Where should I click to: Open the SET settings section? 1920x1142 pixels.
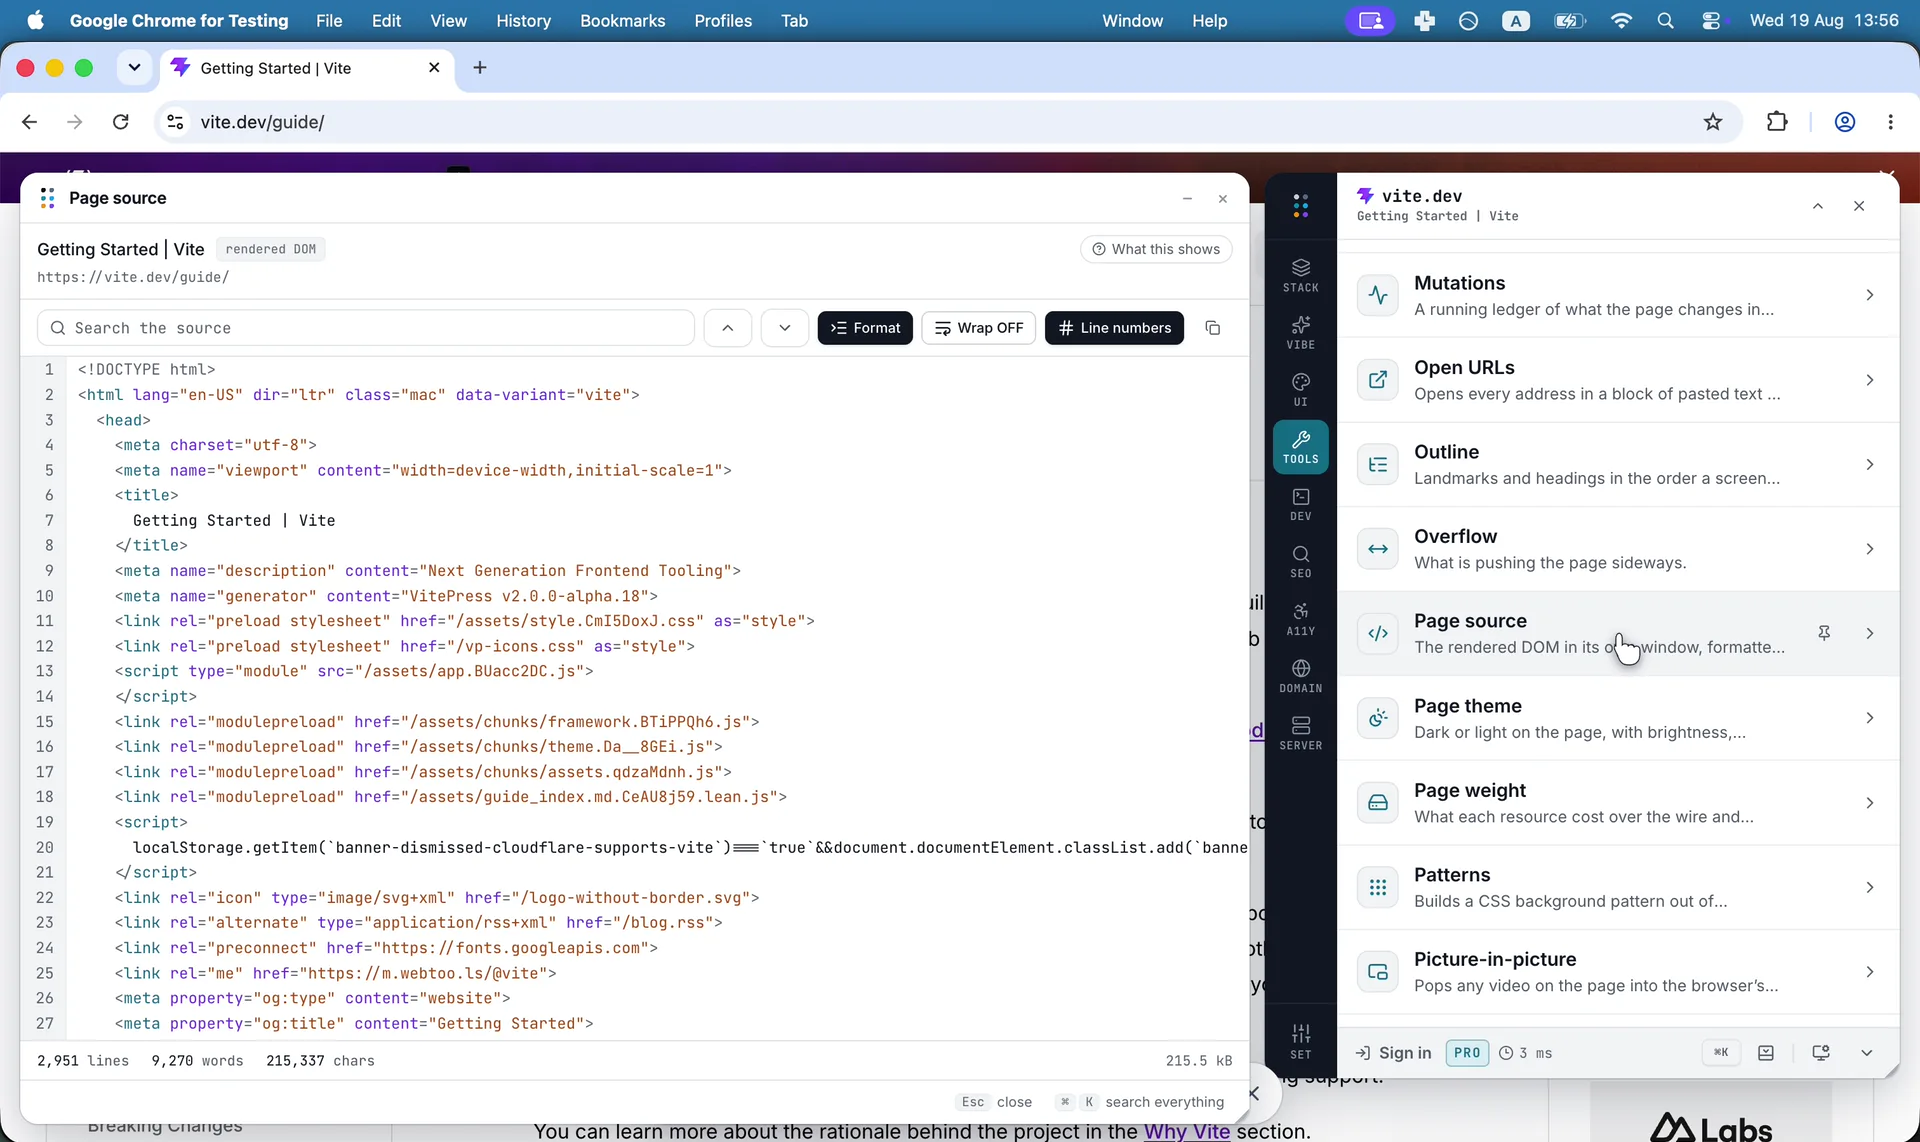coord(1300,1041)
